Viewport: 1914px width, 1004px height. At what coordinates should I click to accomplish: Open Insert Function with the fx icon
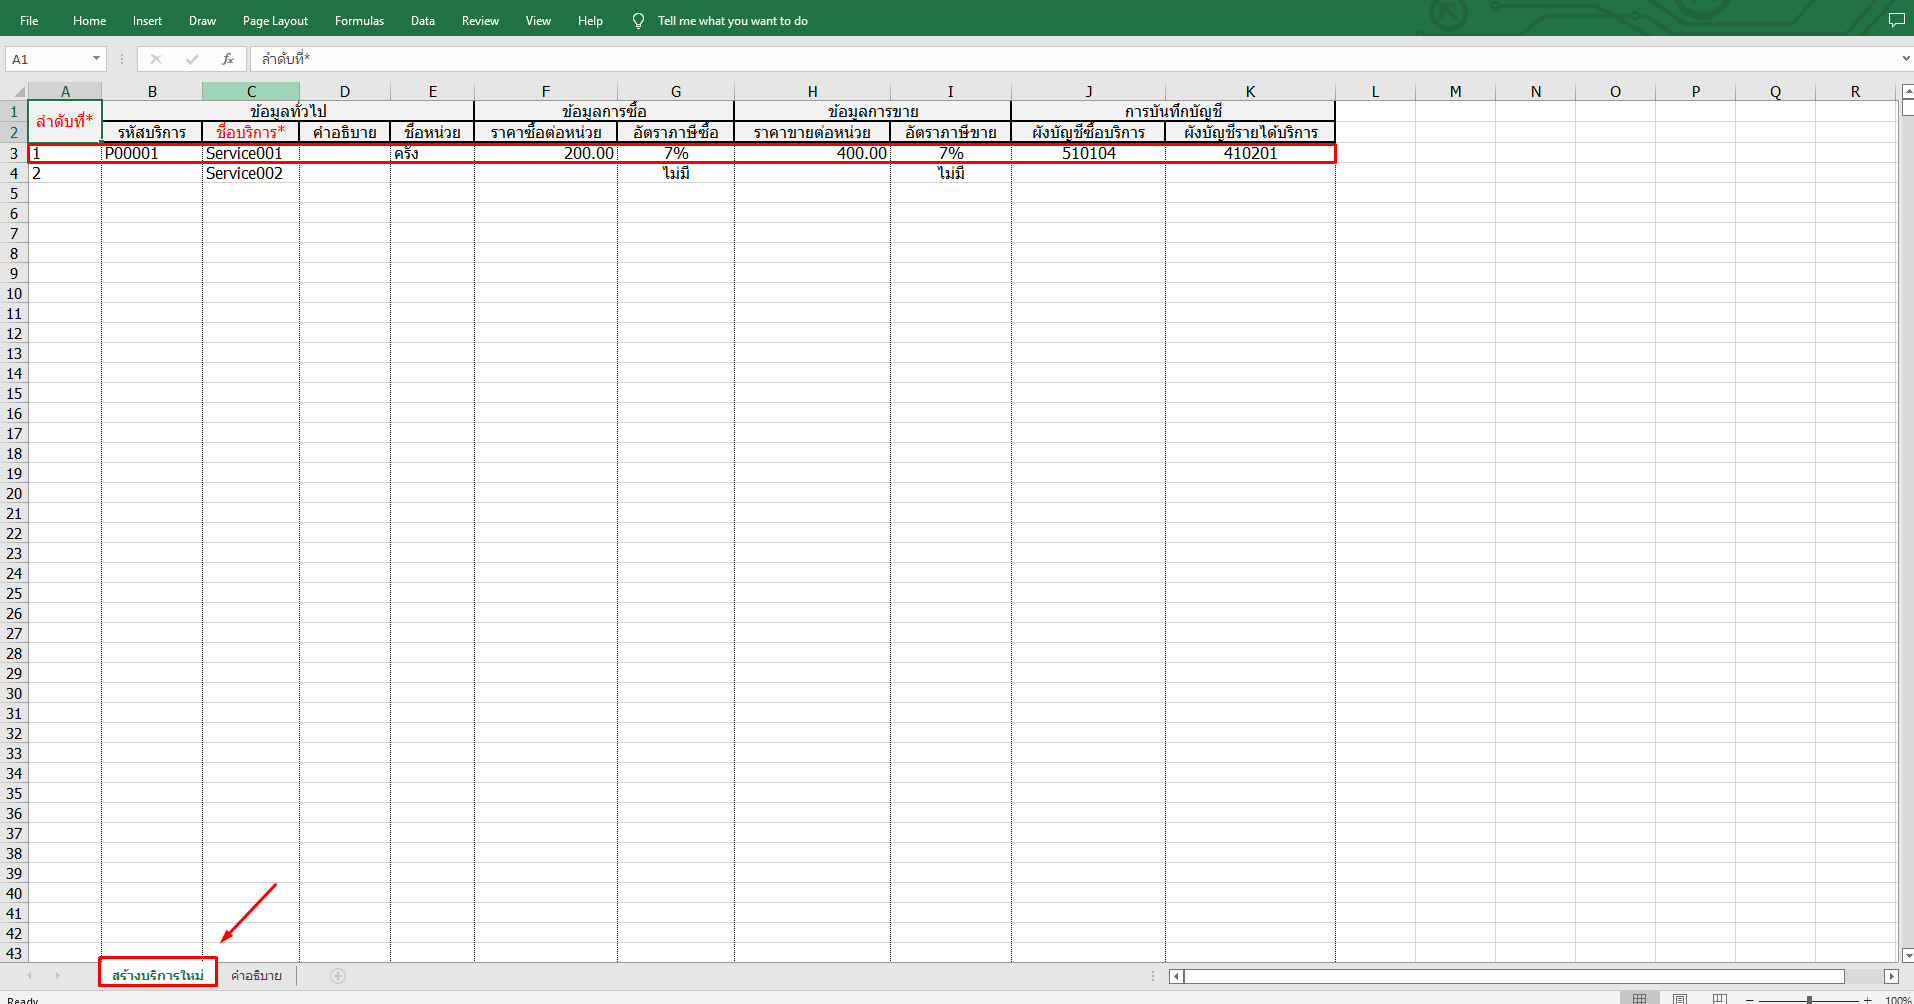[x=227, y=59]
